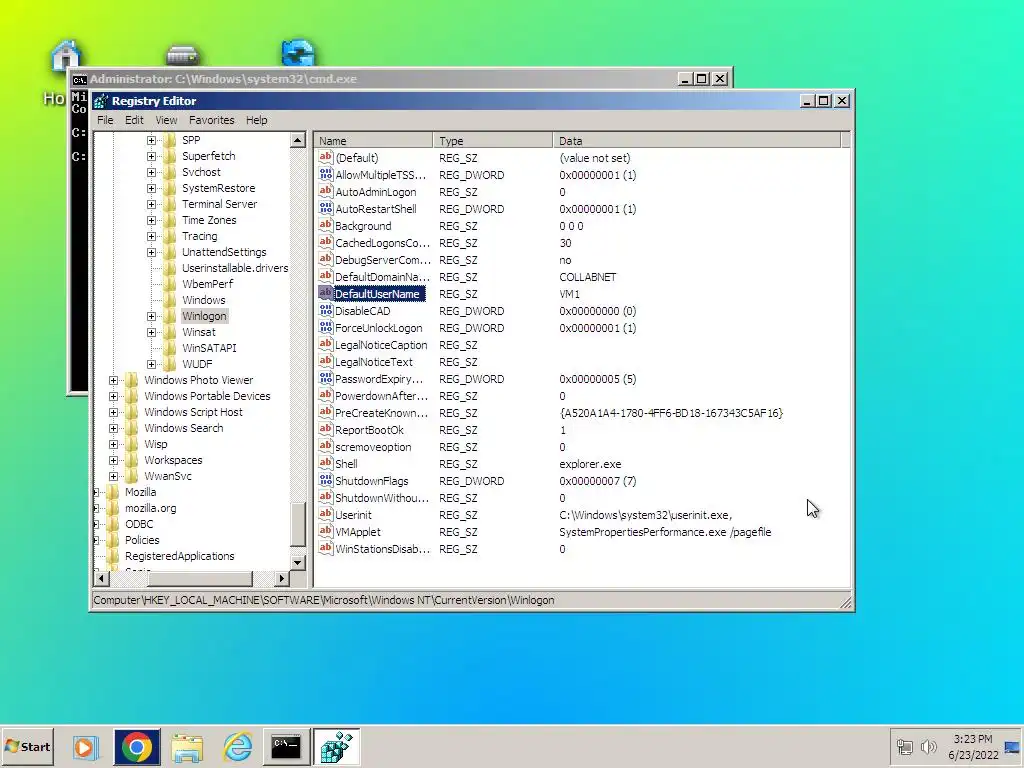Expand the Time Zones tree node
This screenshot has height=768, width=1024.
[152, 220]
